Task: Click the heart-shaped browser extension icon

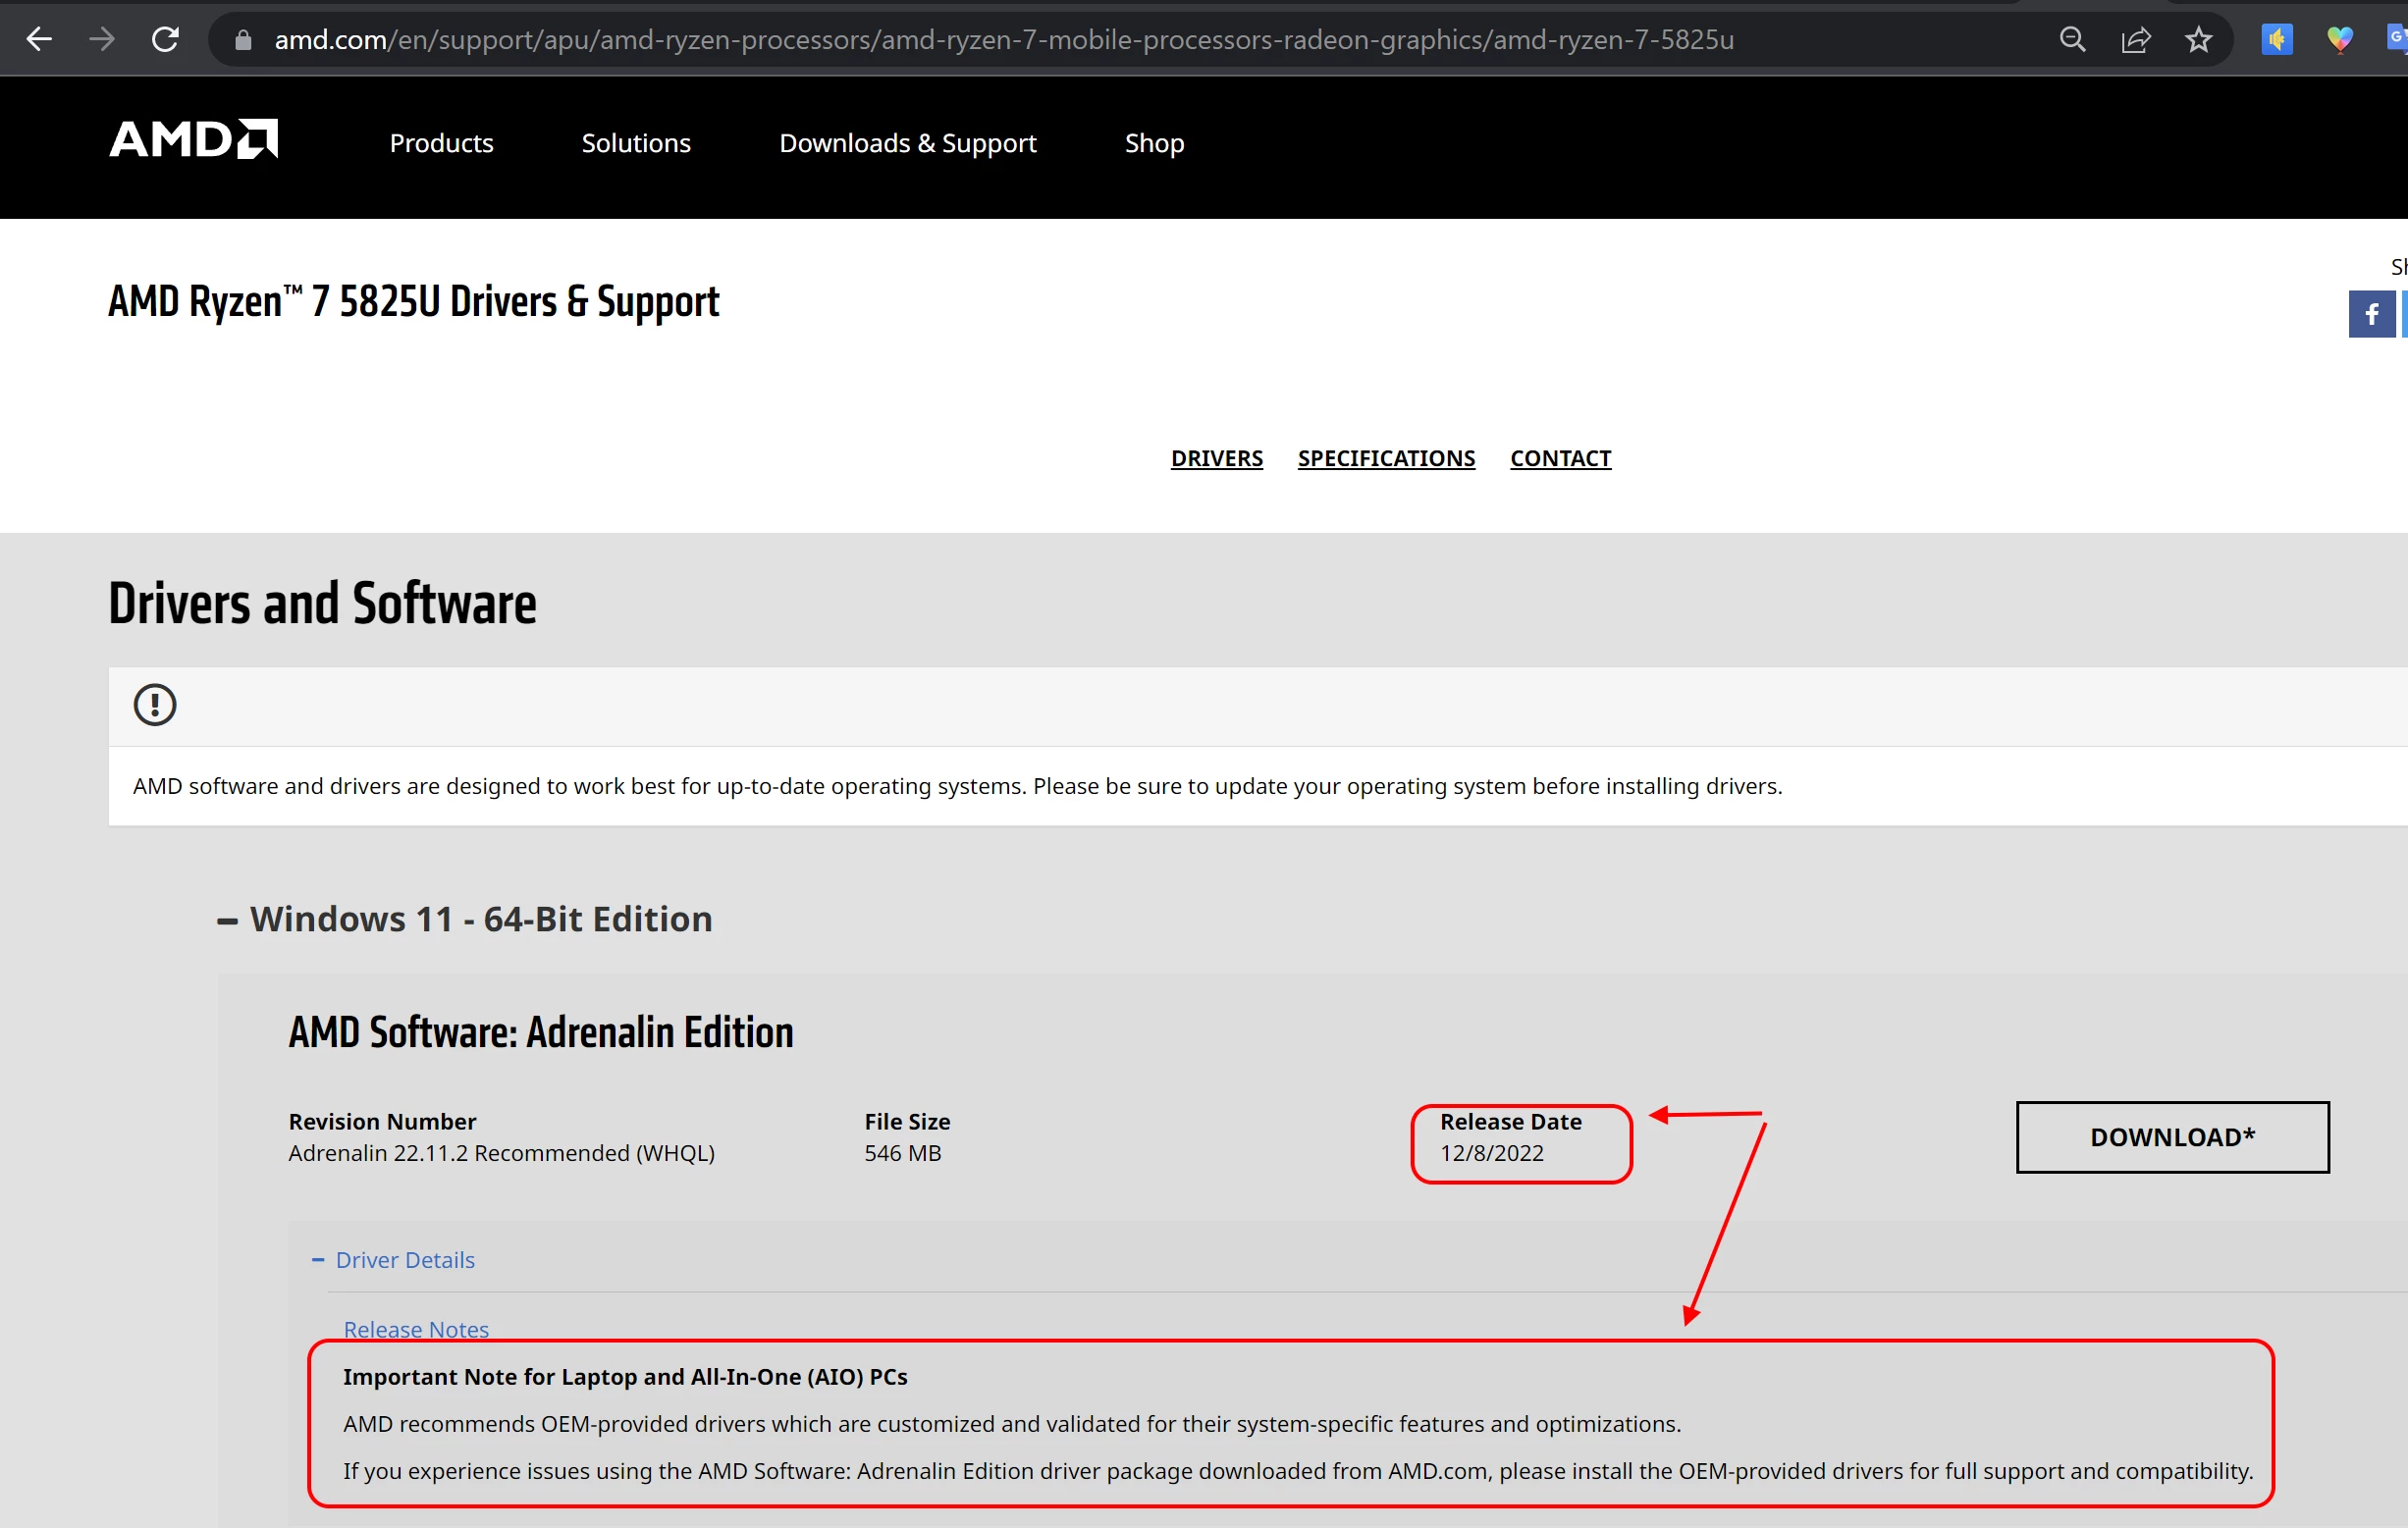Action: point(2339,40)
